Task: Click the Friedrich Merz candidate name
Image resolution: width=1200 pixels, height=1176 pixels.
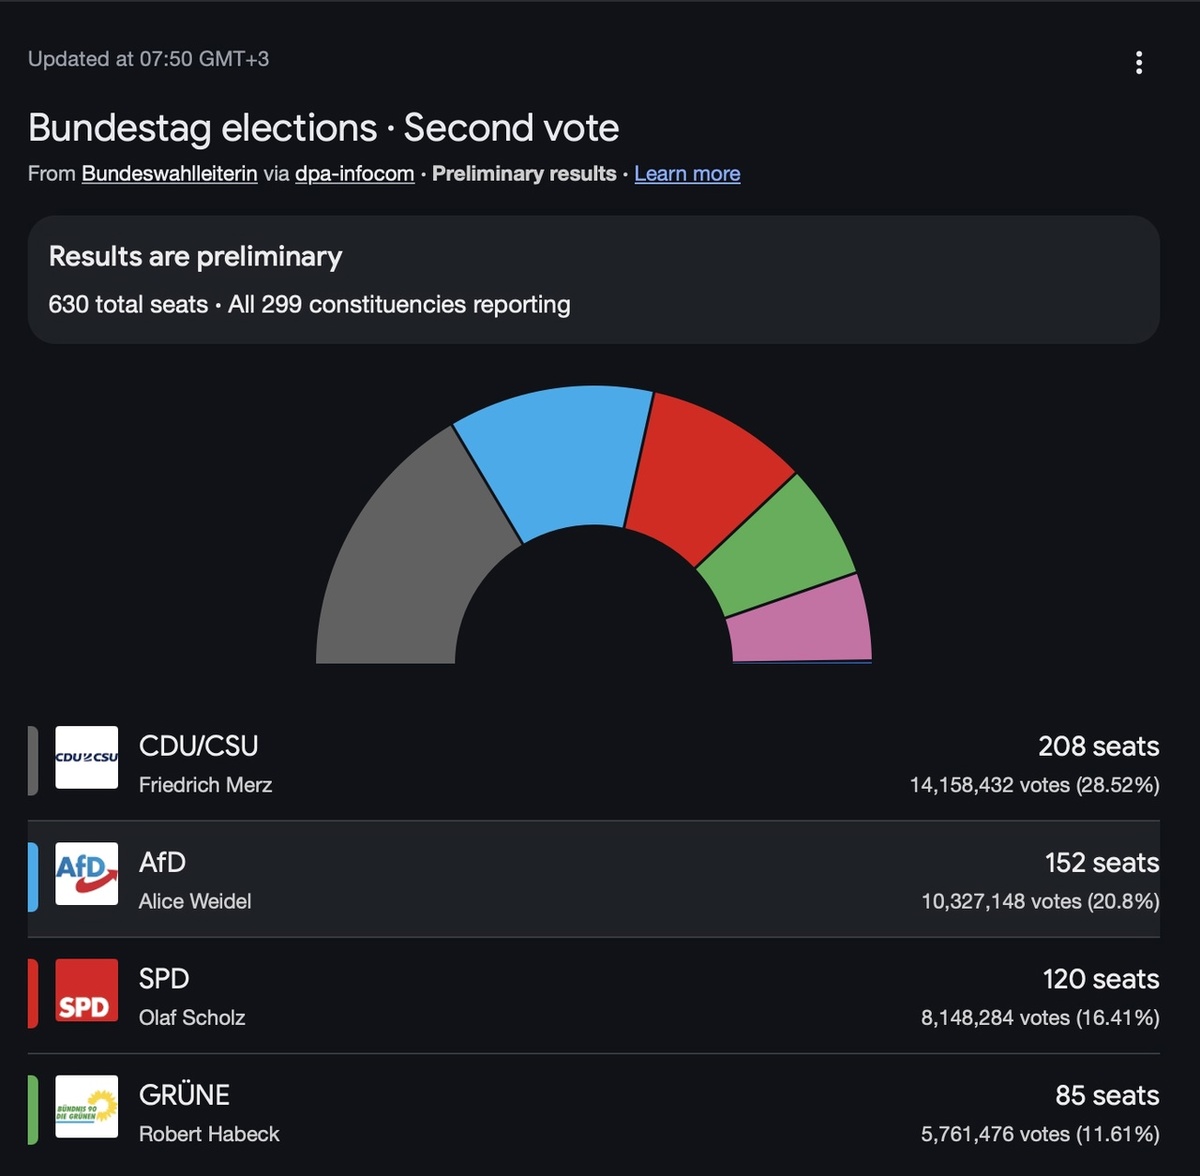Action: tap(205, 785)
